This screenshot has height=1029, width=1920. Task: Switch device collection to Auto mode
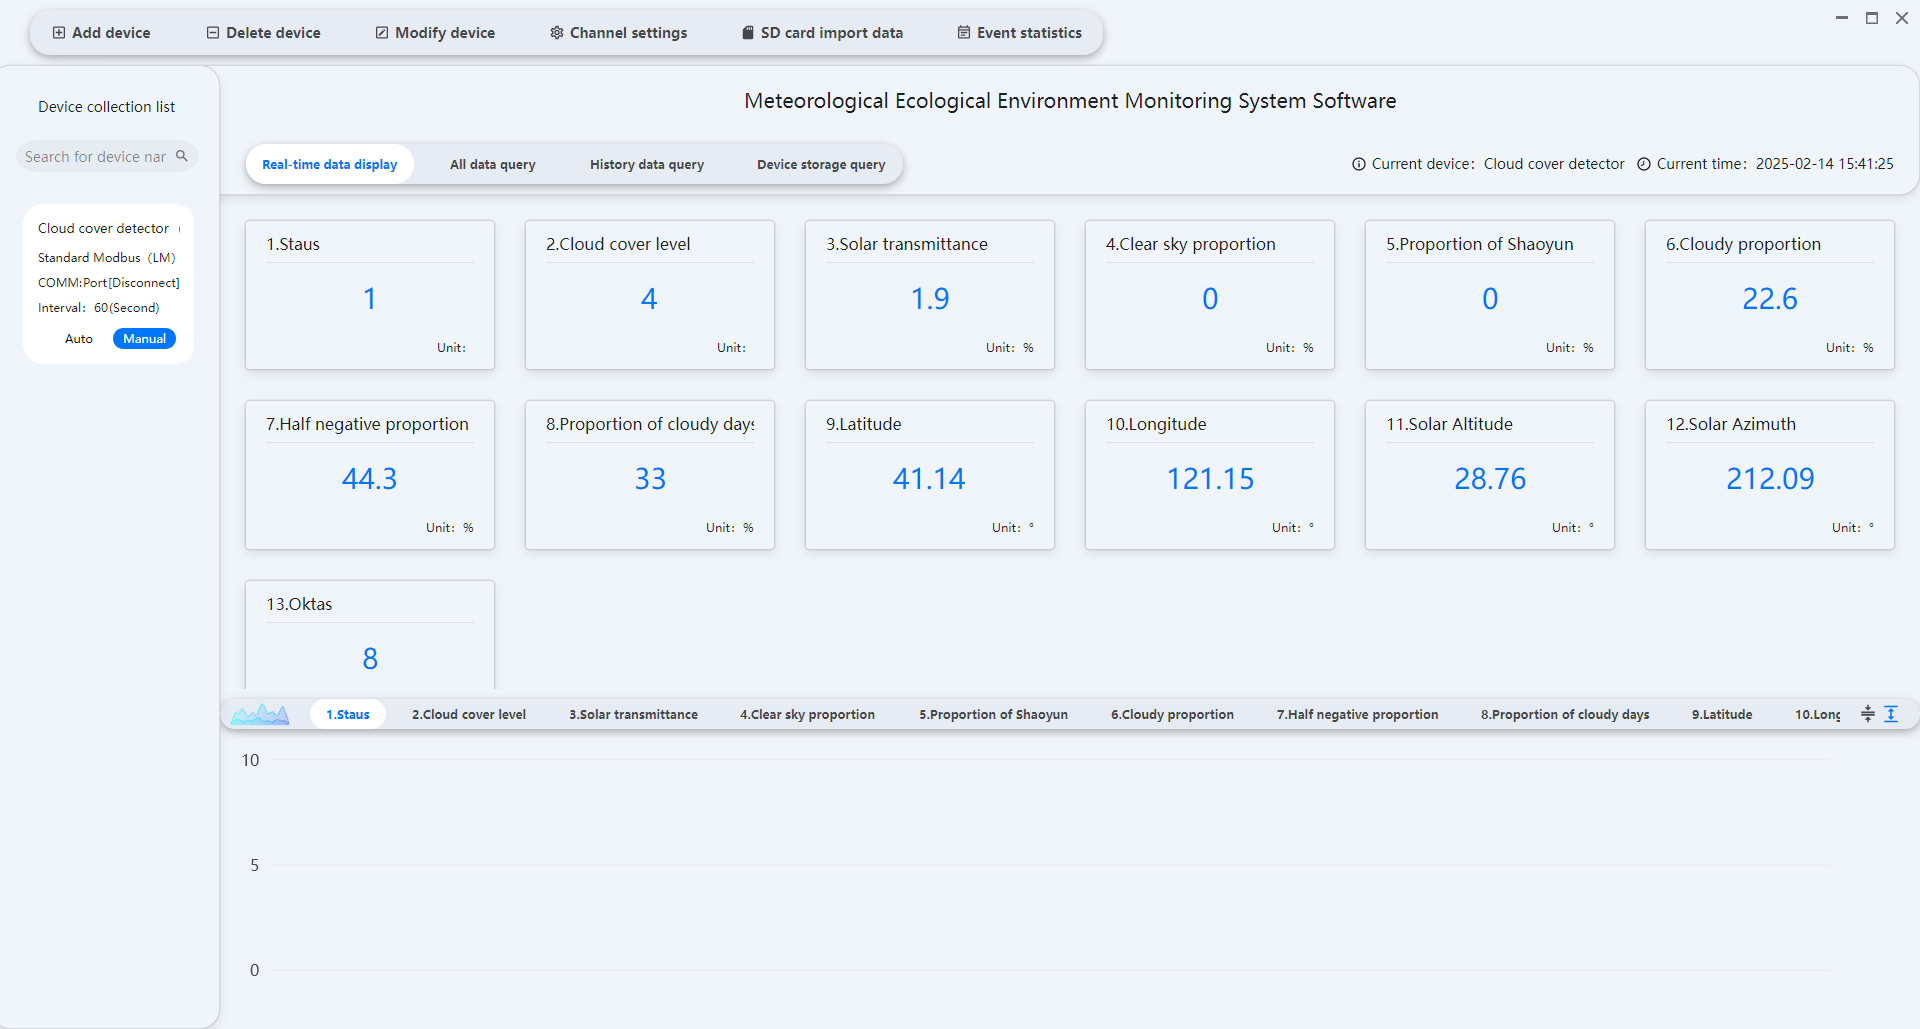[x=79, y=339]
